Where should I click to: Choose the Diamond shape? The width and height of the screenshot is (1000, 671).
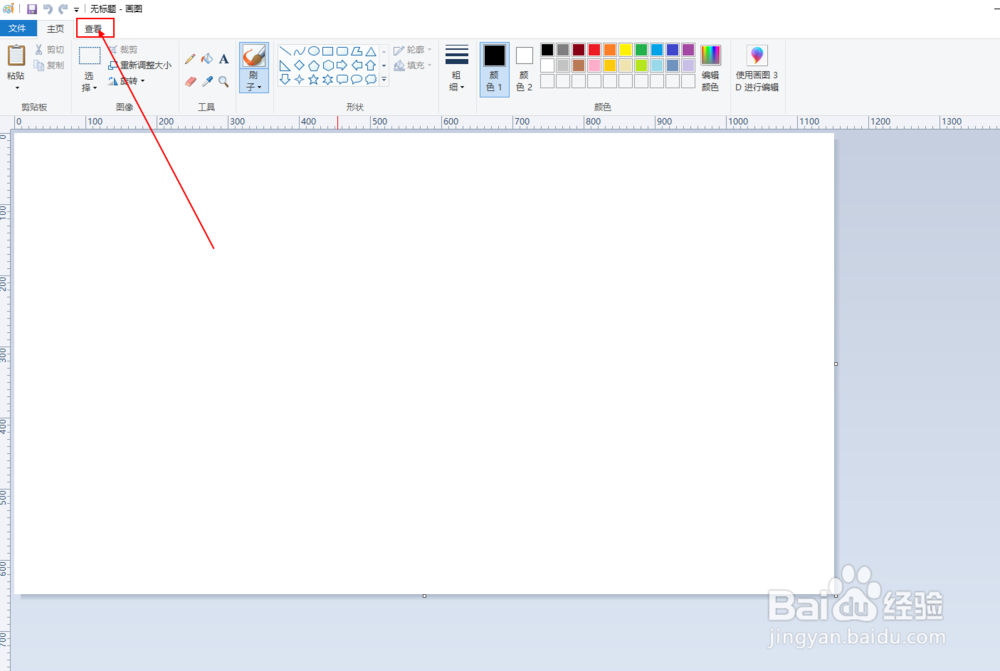(299, 65)
